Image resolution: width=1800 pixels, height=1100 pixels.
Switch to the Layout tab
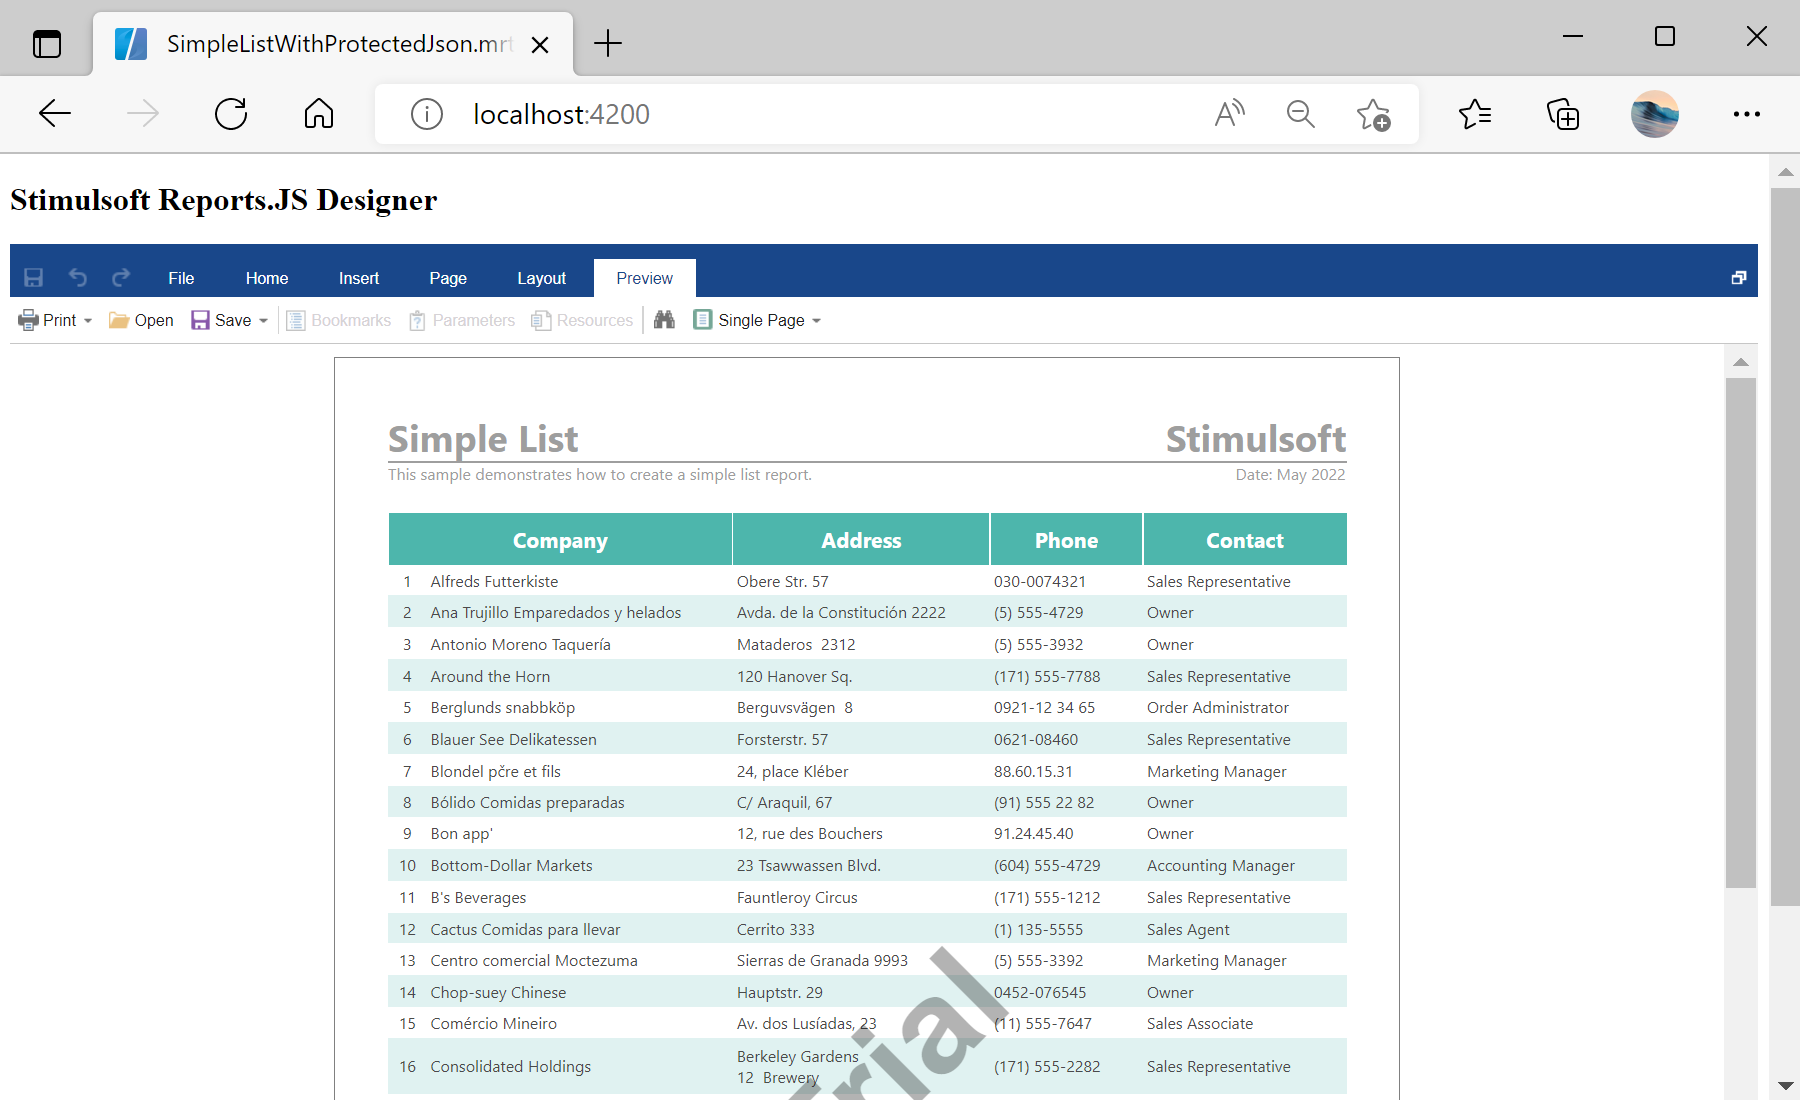(541, 278)
